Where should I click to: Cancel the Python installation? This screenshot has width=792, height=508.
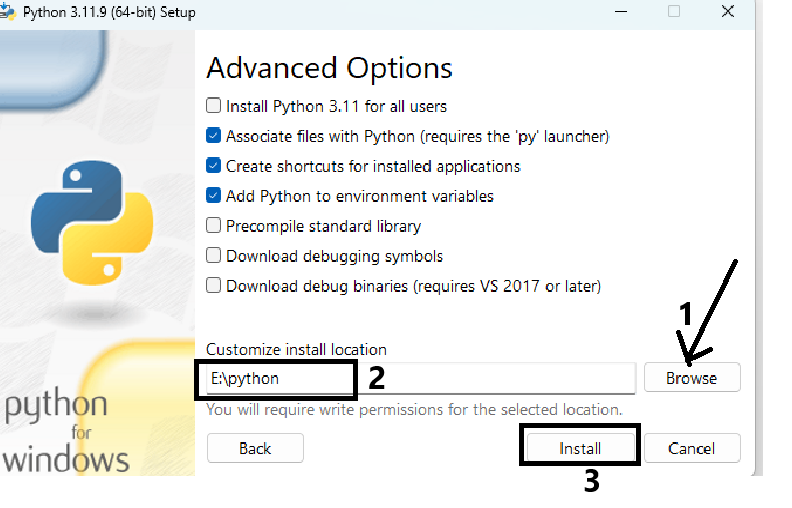click(692, 448)
